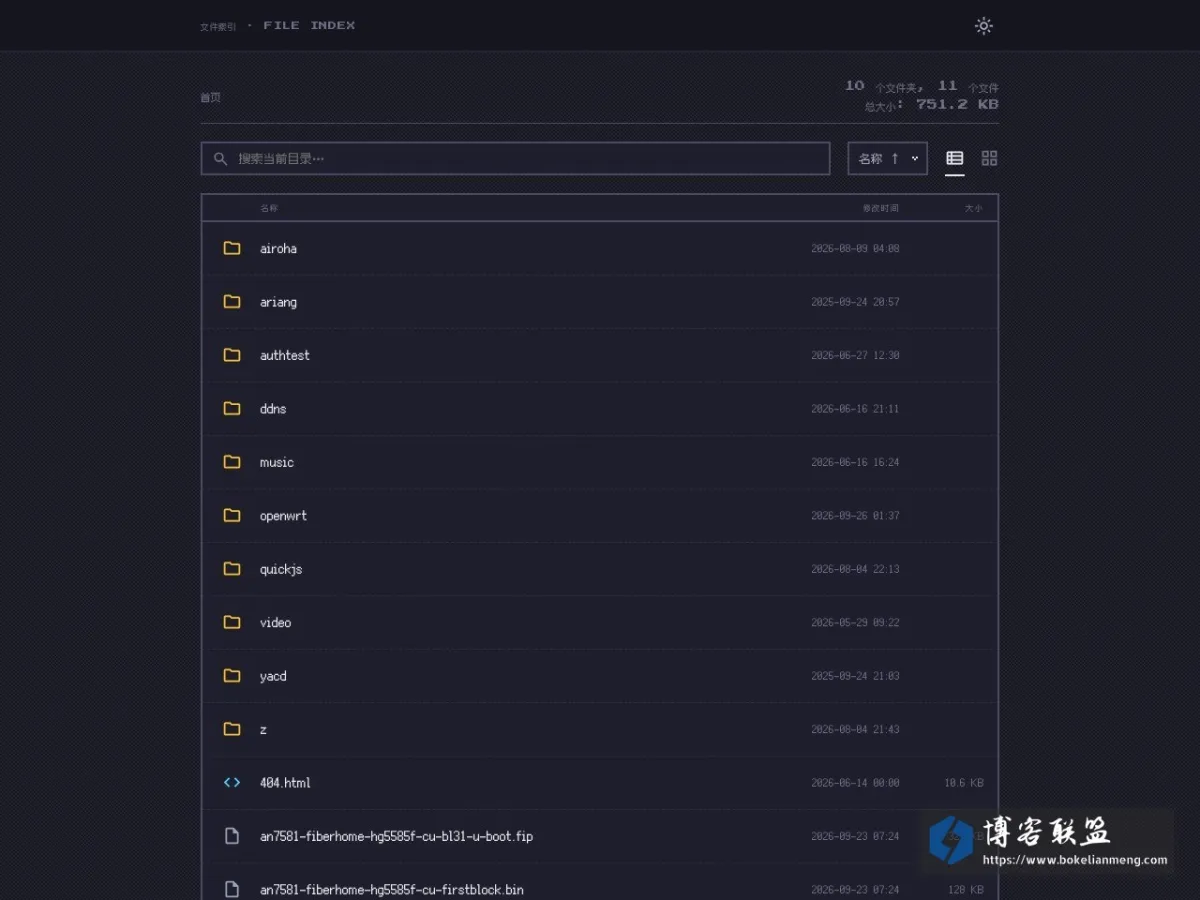Click the FILE INDEX site title
The height and width of the screenshot is (900, 1200).
tap(309, 26)
